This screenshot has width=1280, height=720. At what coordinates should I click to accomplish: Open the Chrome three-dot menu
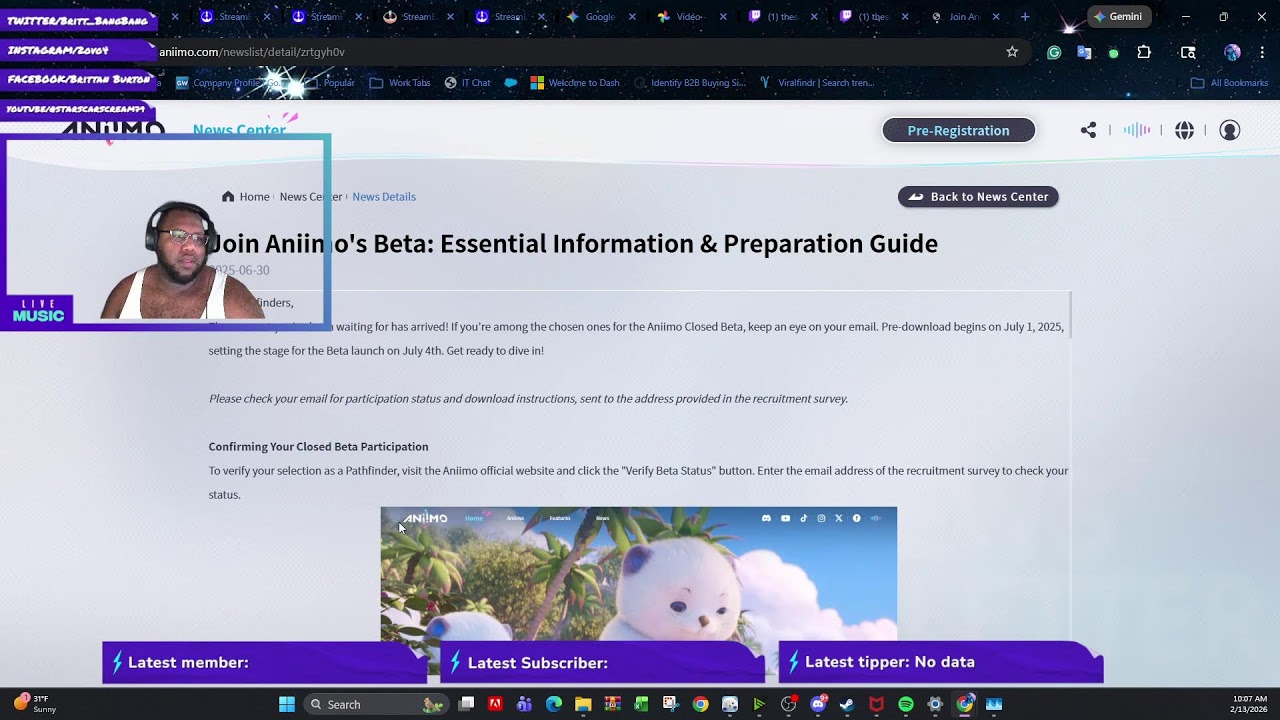coord(1262,52)
